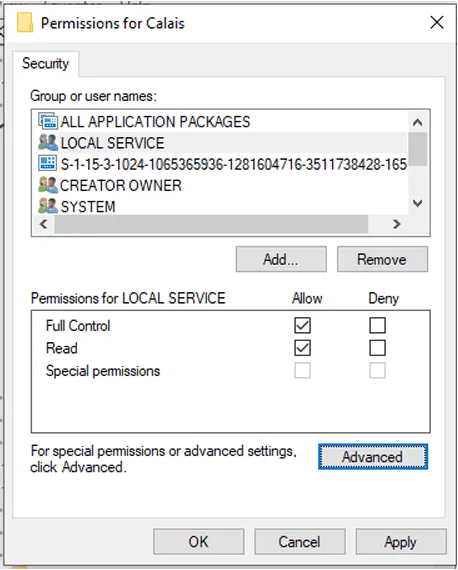Click Apply to save permissions
This screenshot has height=570, width=458.
click(x=401, y=542)
